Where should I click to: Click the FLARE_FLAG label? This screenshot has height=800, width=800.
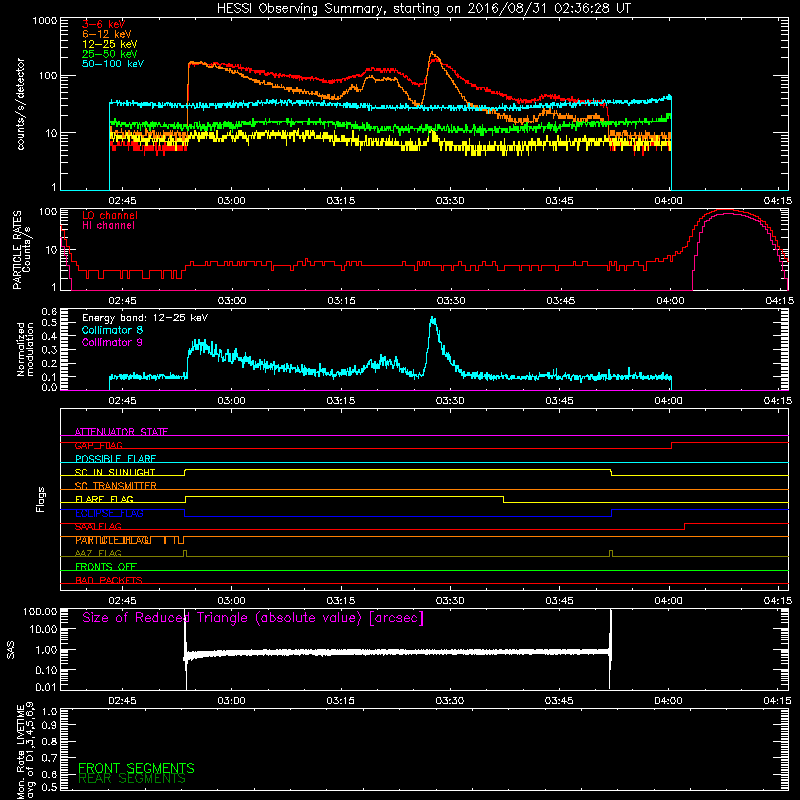(104, 499)
